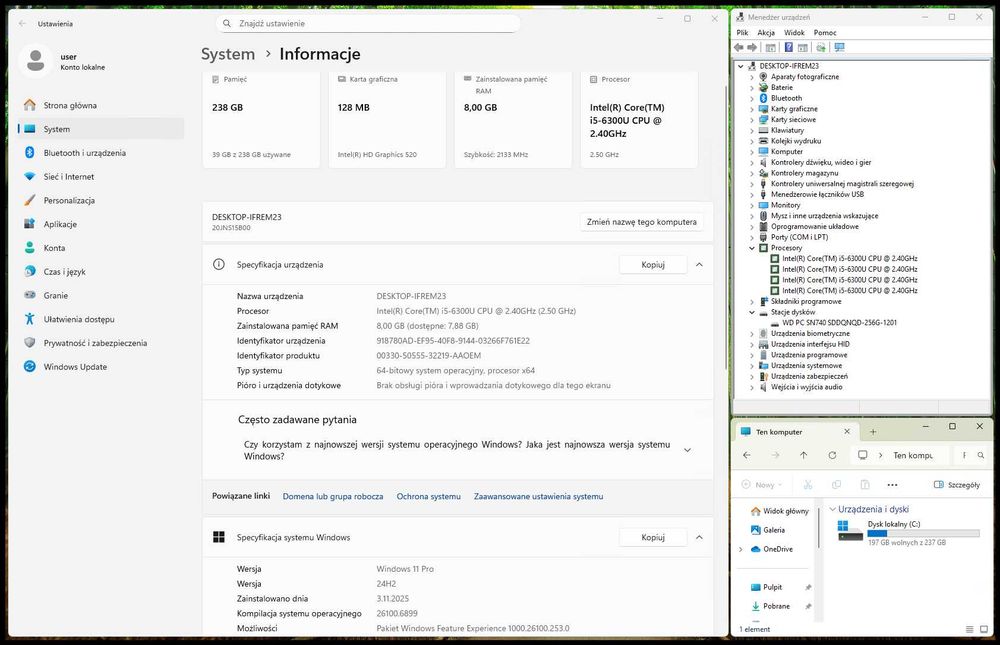This screenshot has width=1000, height=645.
Task: Open the Plik menu in Device Manager
Action: (x=742, y=33)
